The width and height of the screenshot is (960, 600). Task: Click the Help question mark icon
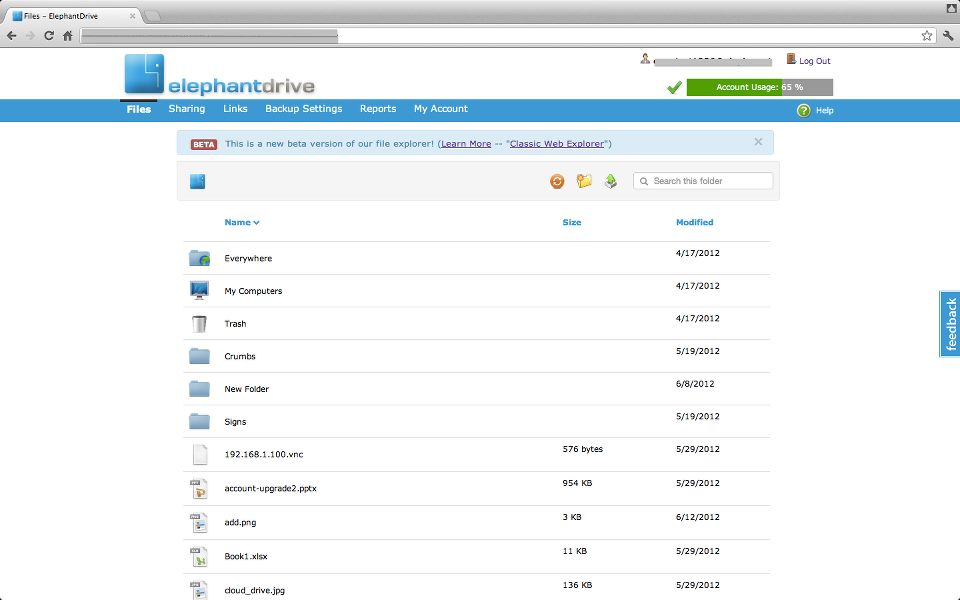pyautogui.click(x=803, y=110)
